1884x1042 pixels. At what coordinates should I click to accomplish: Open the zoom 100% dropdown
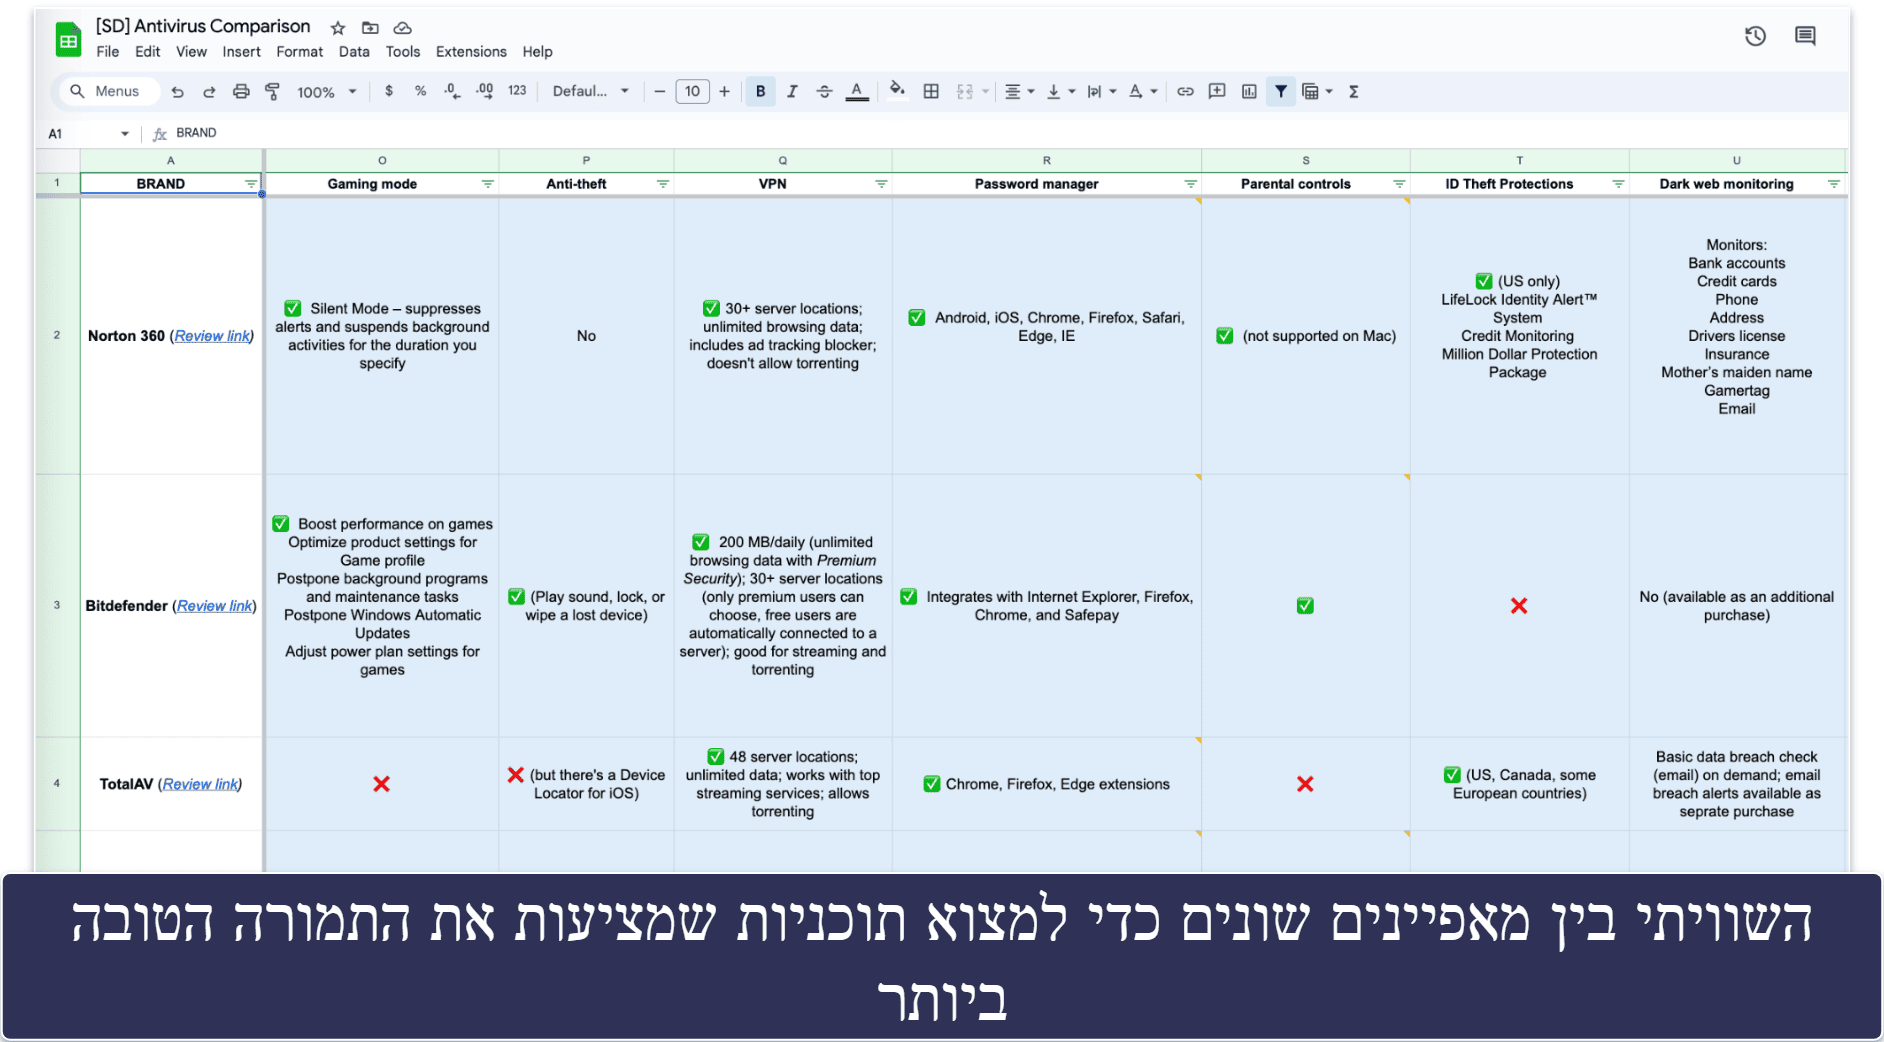pos(327,92)
